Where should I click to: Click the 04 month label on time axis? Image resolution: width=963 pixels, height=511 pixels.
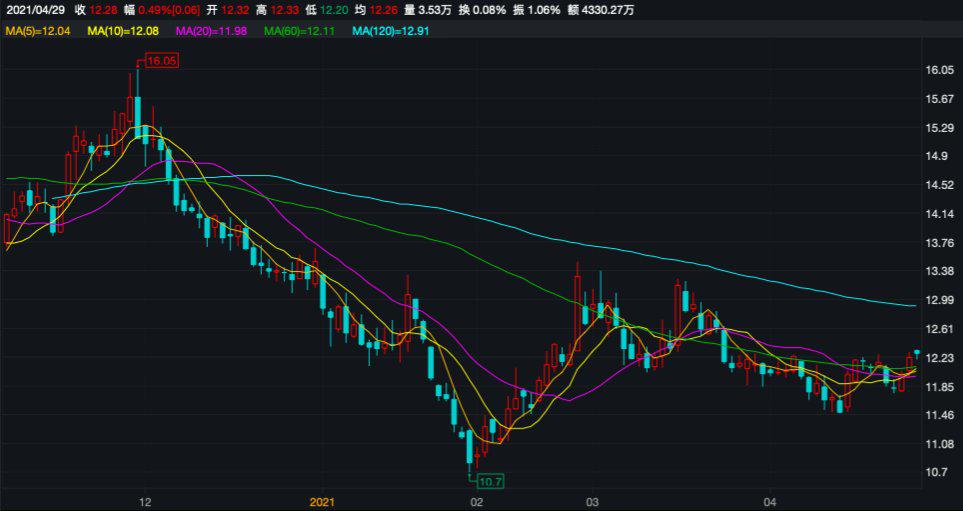pos(770,501)
